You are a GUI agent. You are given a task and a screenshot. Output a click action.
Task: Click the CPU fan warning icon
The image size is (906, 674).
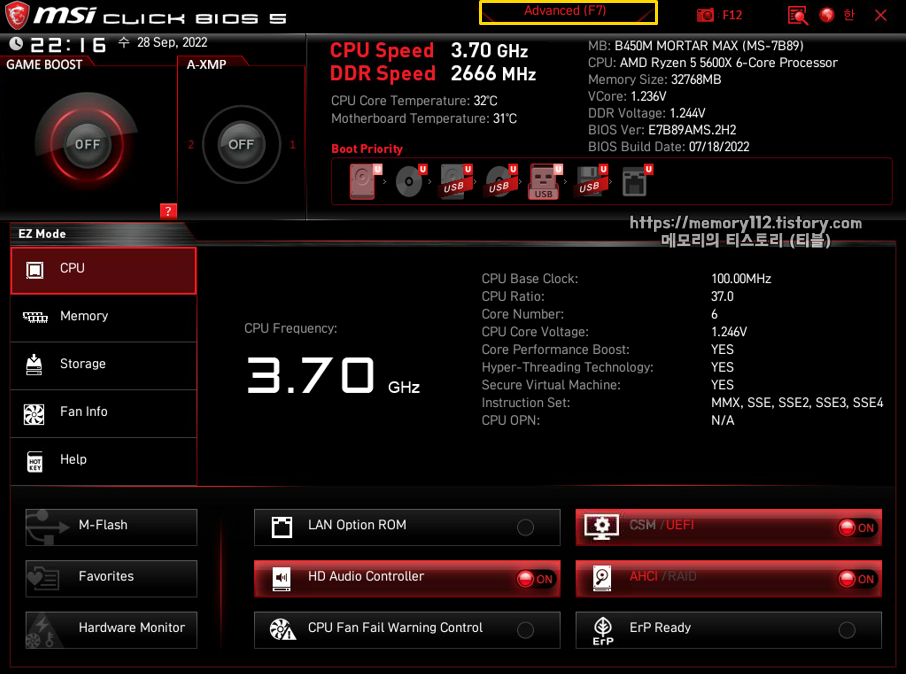click(x=283, y=629)
